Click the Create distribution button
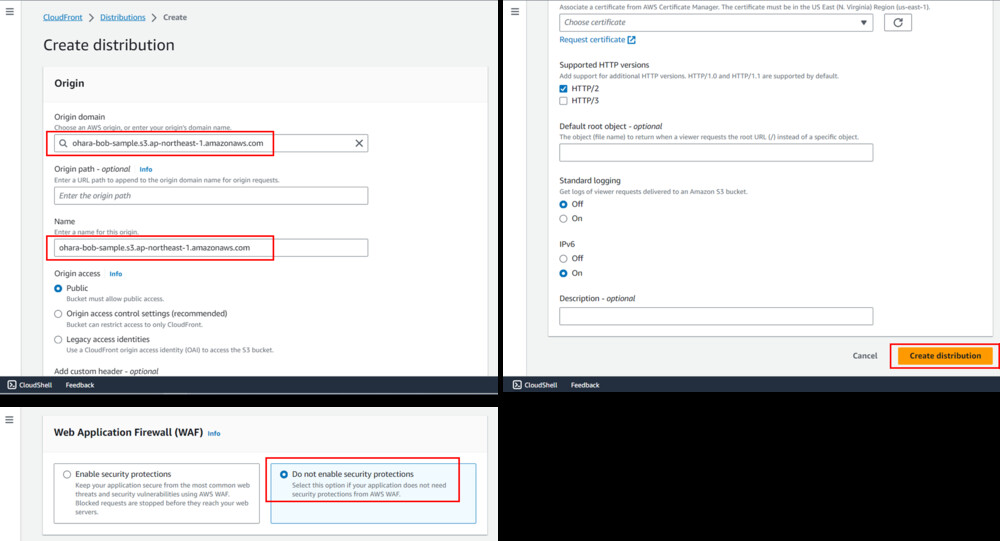1000x541 pixels. [x=945, y=356]
